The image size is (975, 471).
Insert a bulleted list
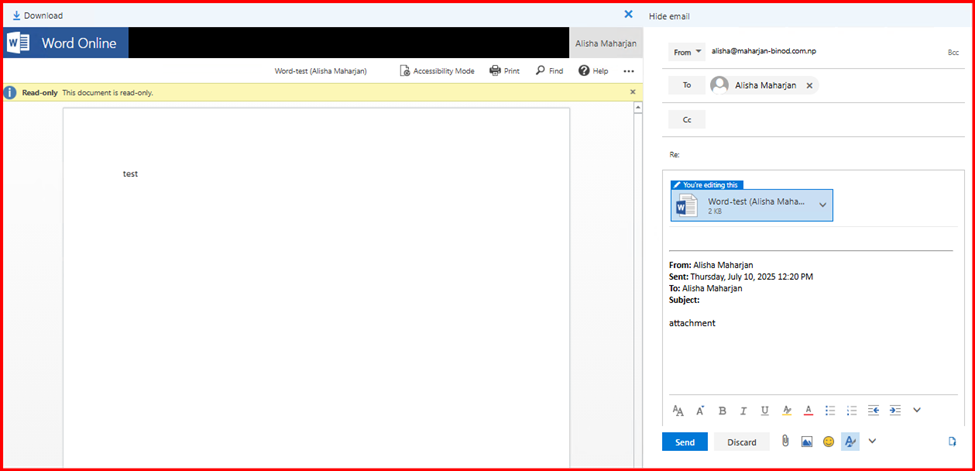click(x=830, y=410)
